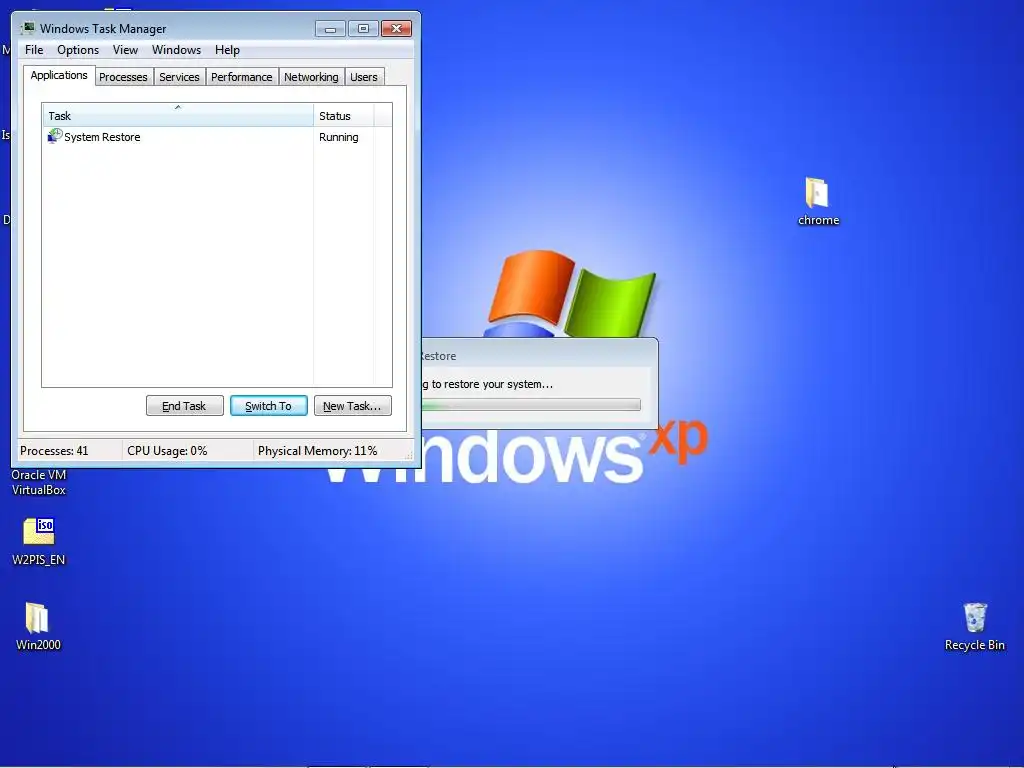Viewport: 1024px width, 768px height.
Task: Click the System Restore task icon
Action: tap(55, 136)
